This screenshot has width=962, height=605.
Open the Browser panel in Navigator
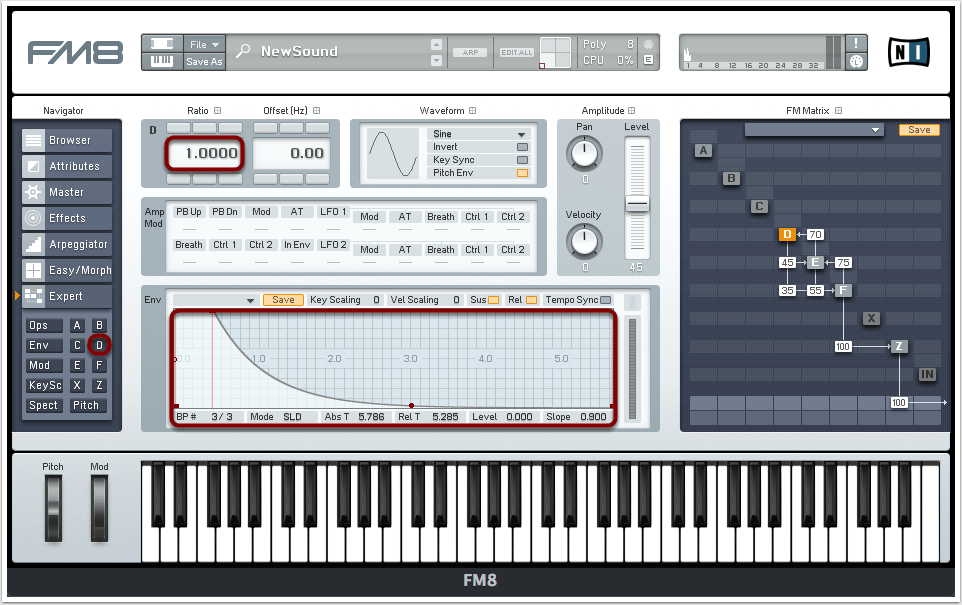click(x=67, y=141)
